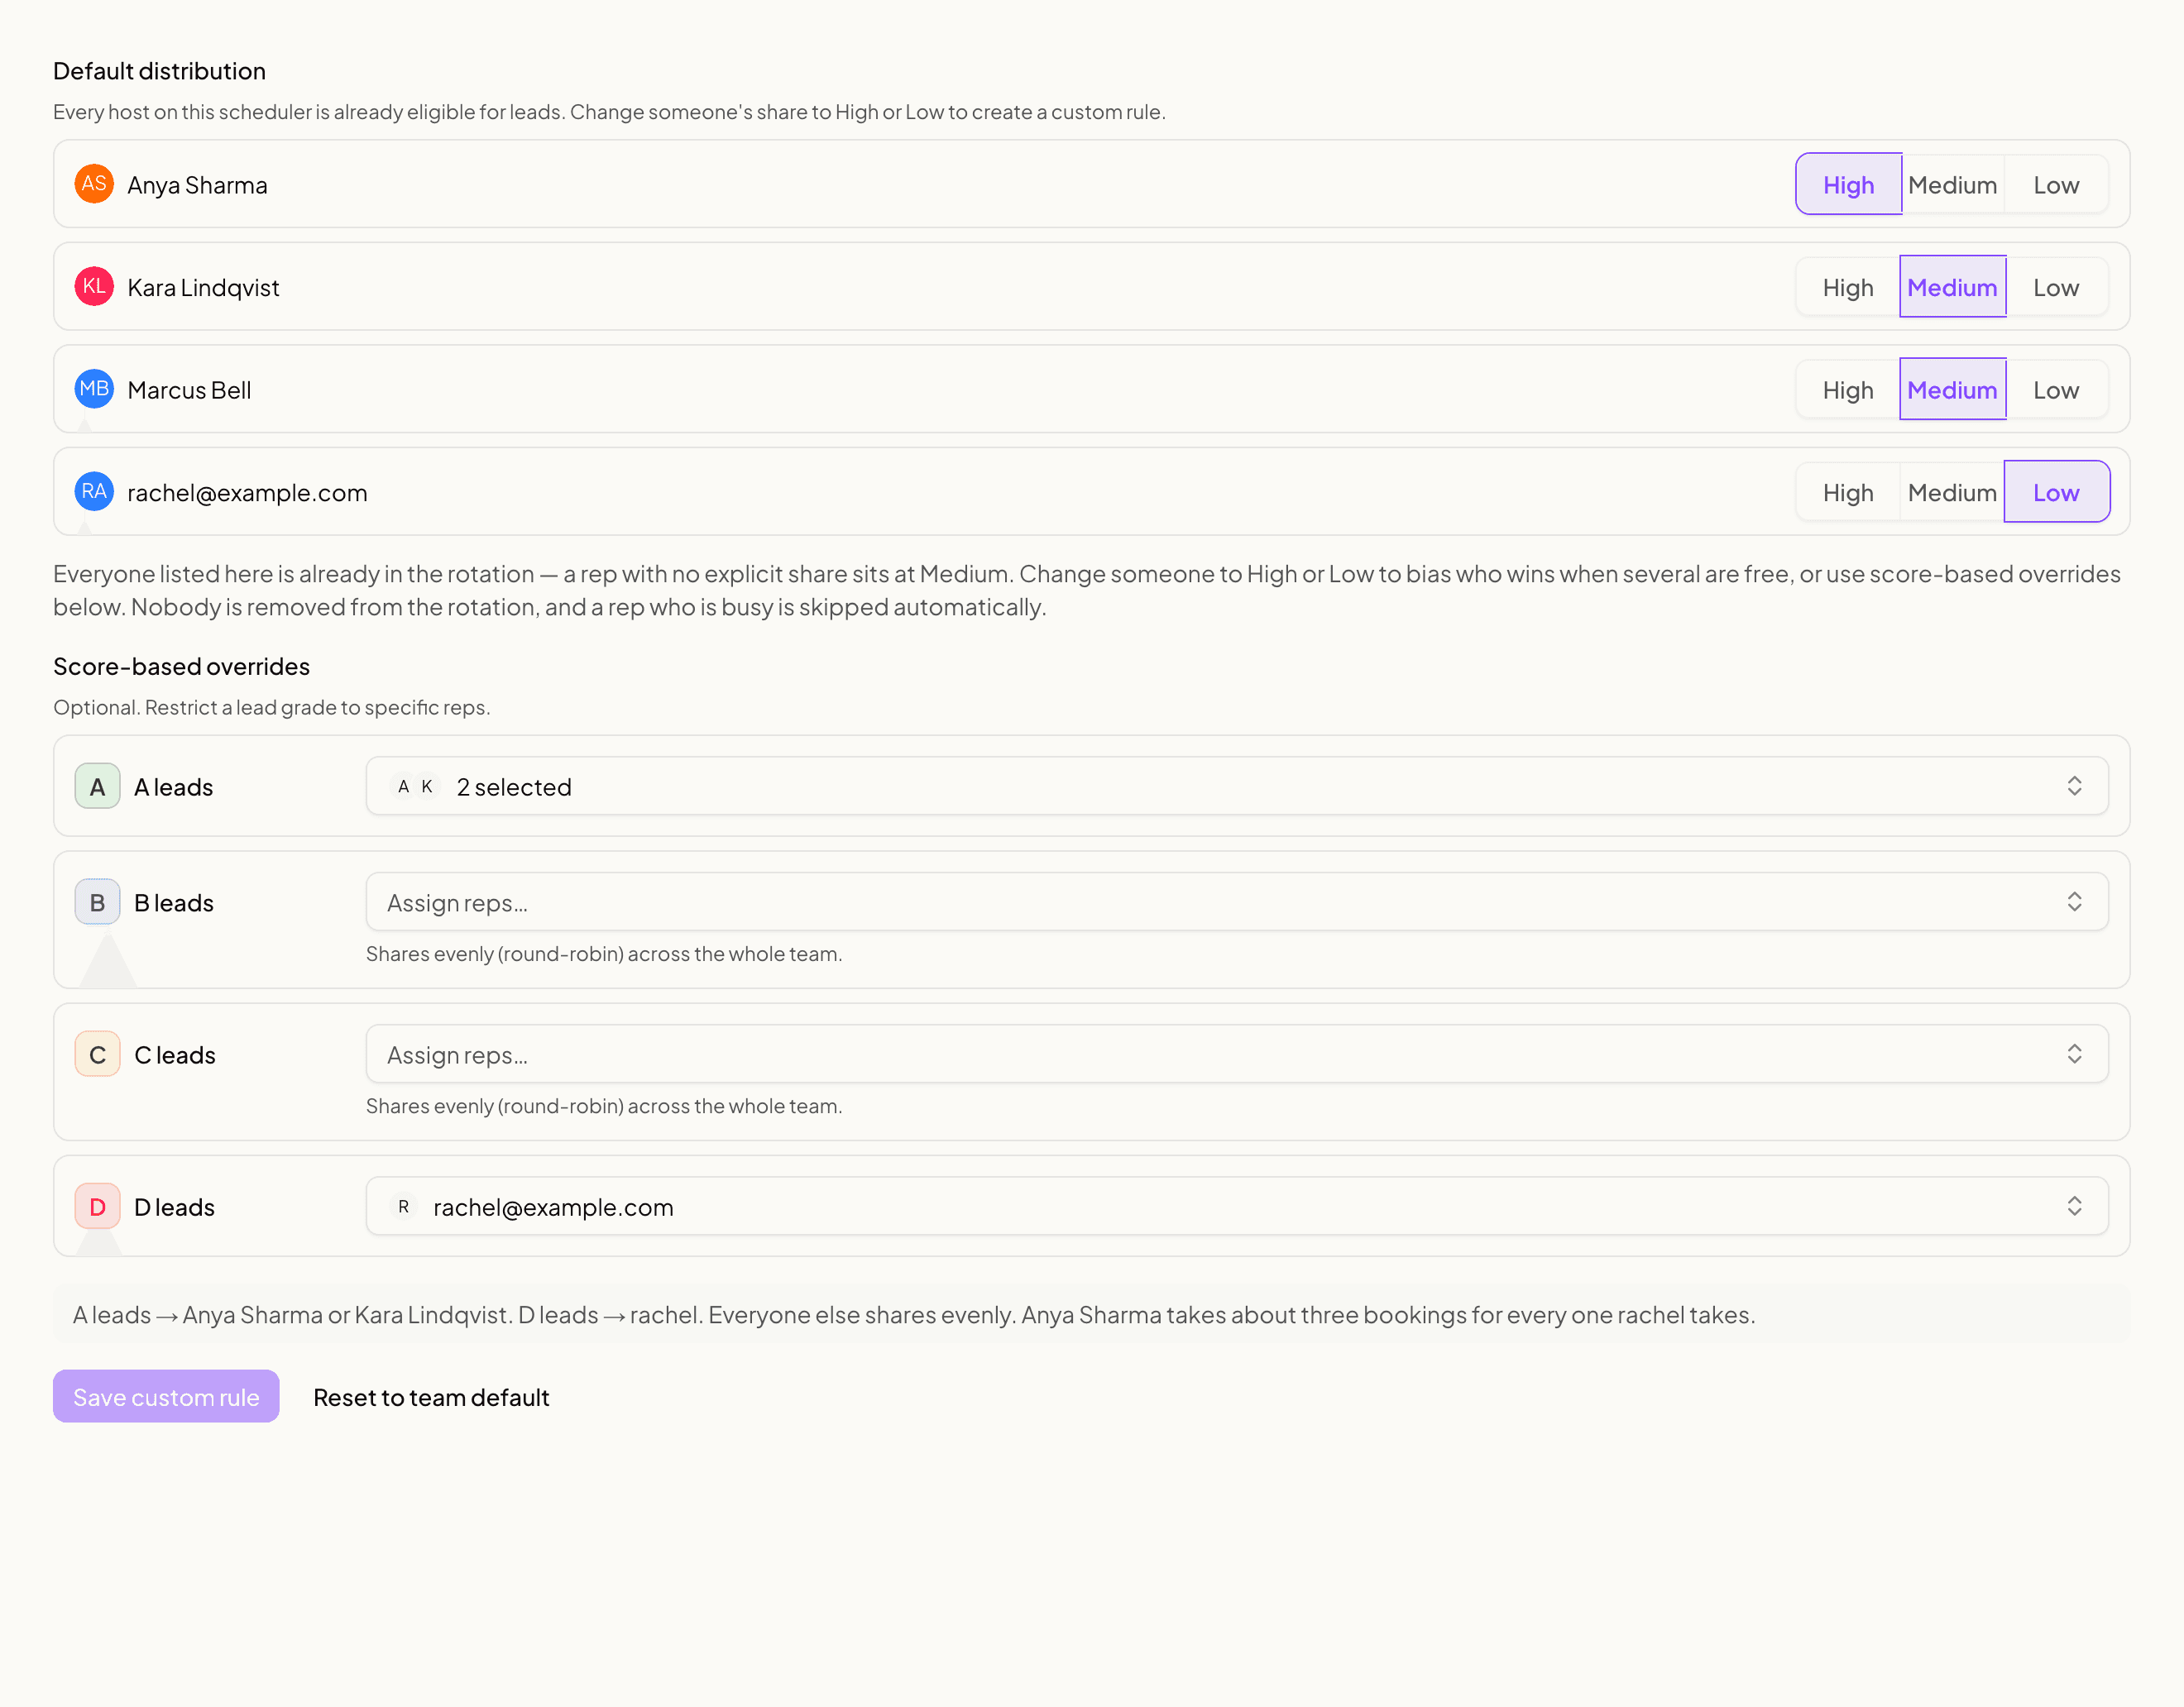
Task: Click Reset to team default
Action: point(431,1397)
